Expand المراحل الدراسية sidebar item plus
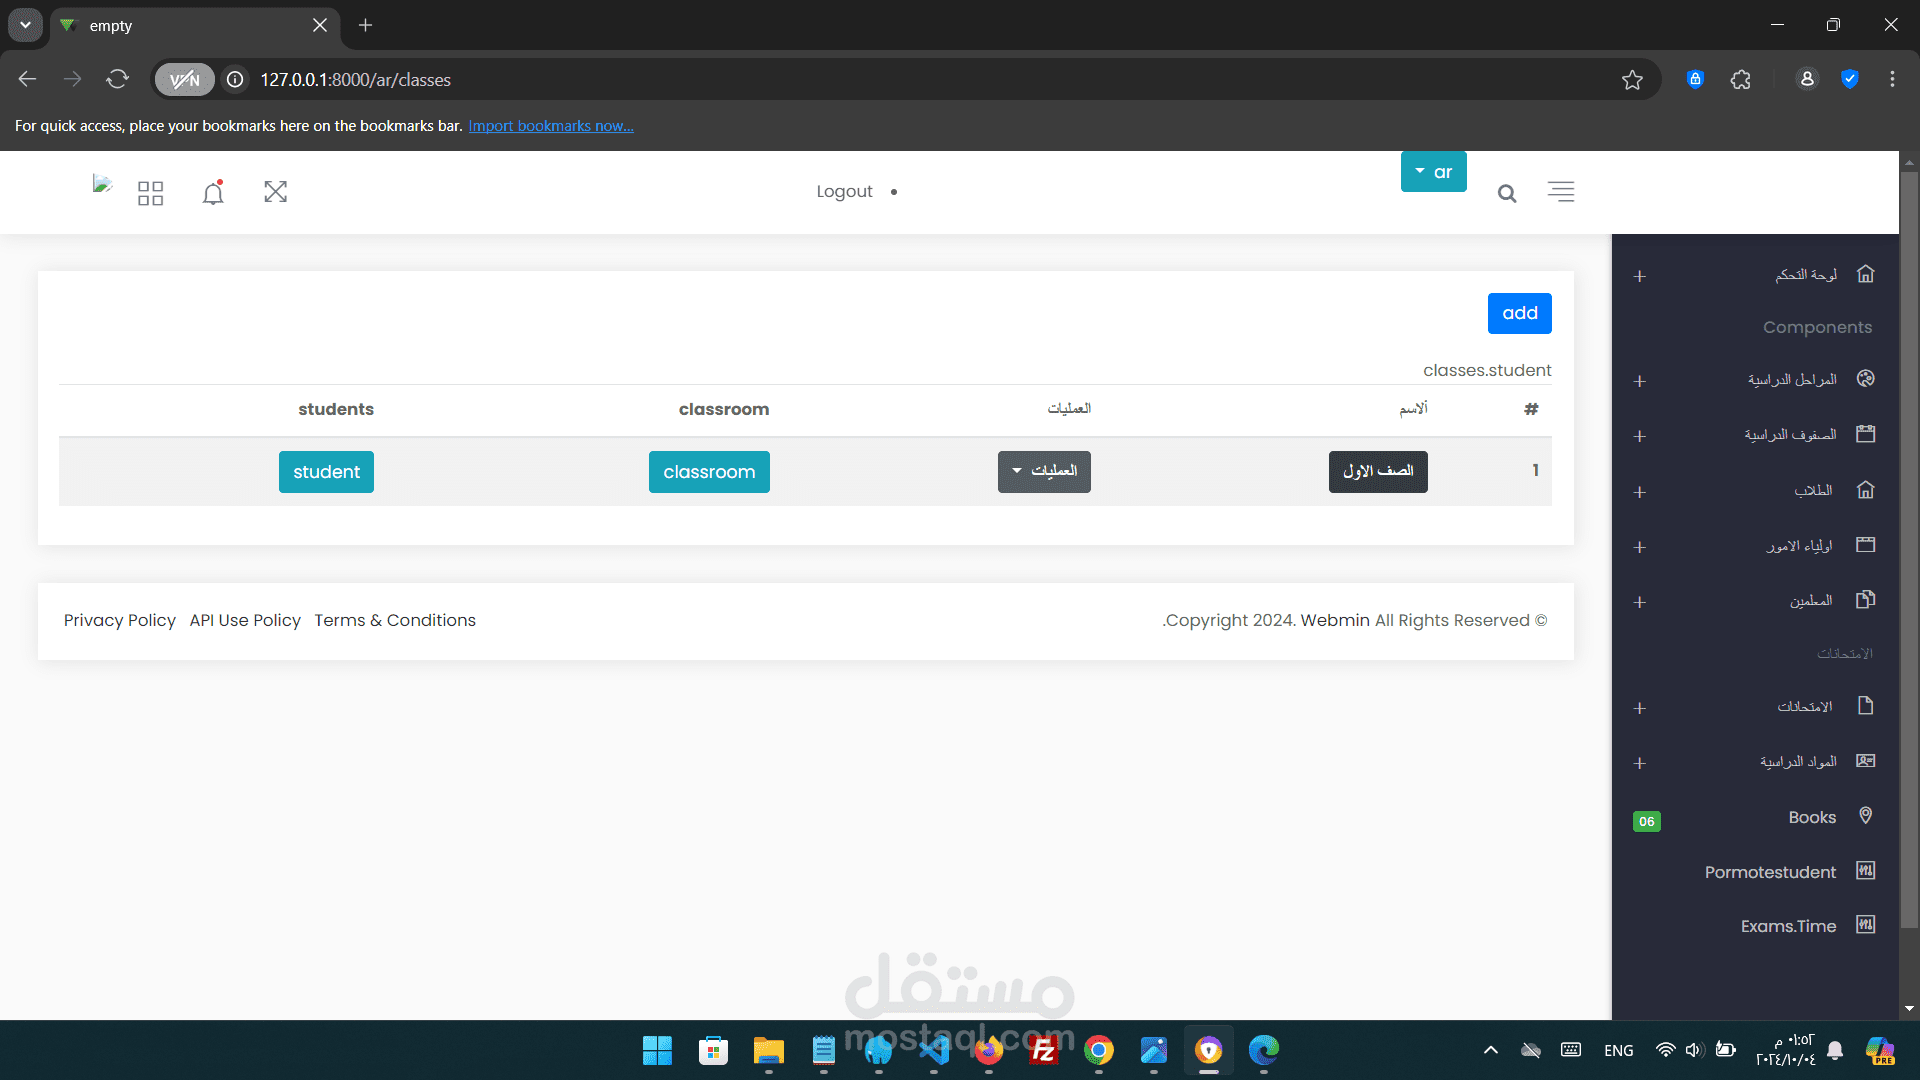Image resolution: width=1920 pixels, height=1080 pixels. tap(1639, 381)
